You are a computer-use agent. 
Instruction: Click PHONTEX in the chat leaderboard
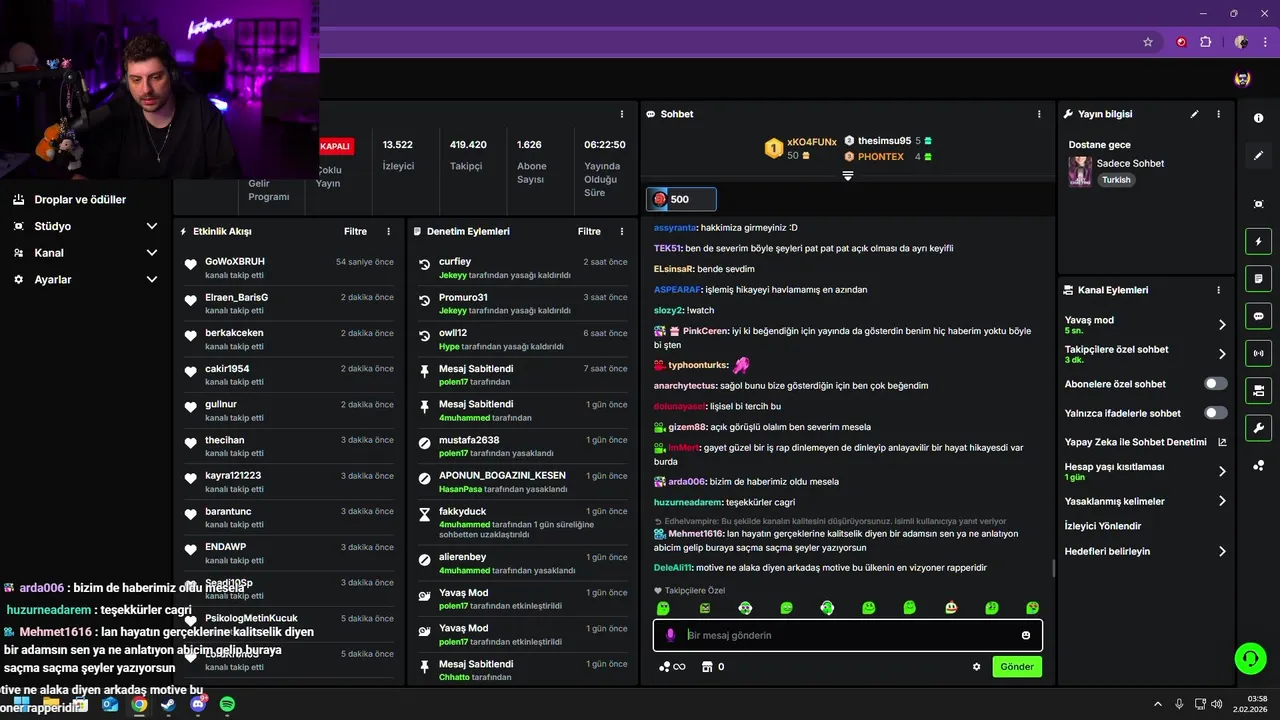[x=881, y=157]
